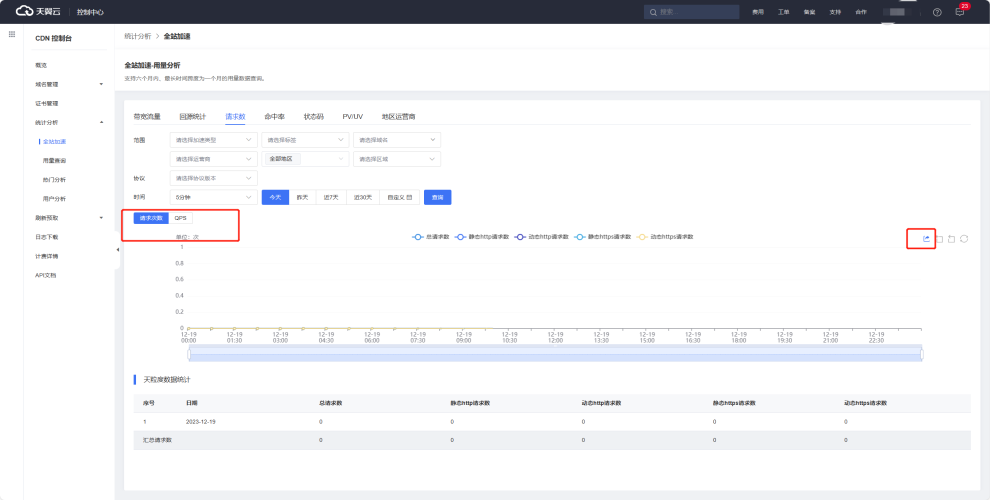Toggle 动态http请求数 legend series
990x500 pixels.
(542, 237)
